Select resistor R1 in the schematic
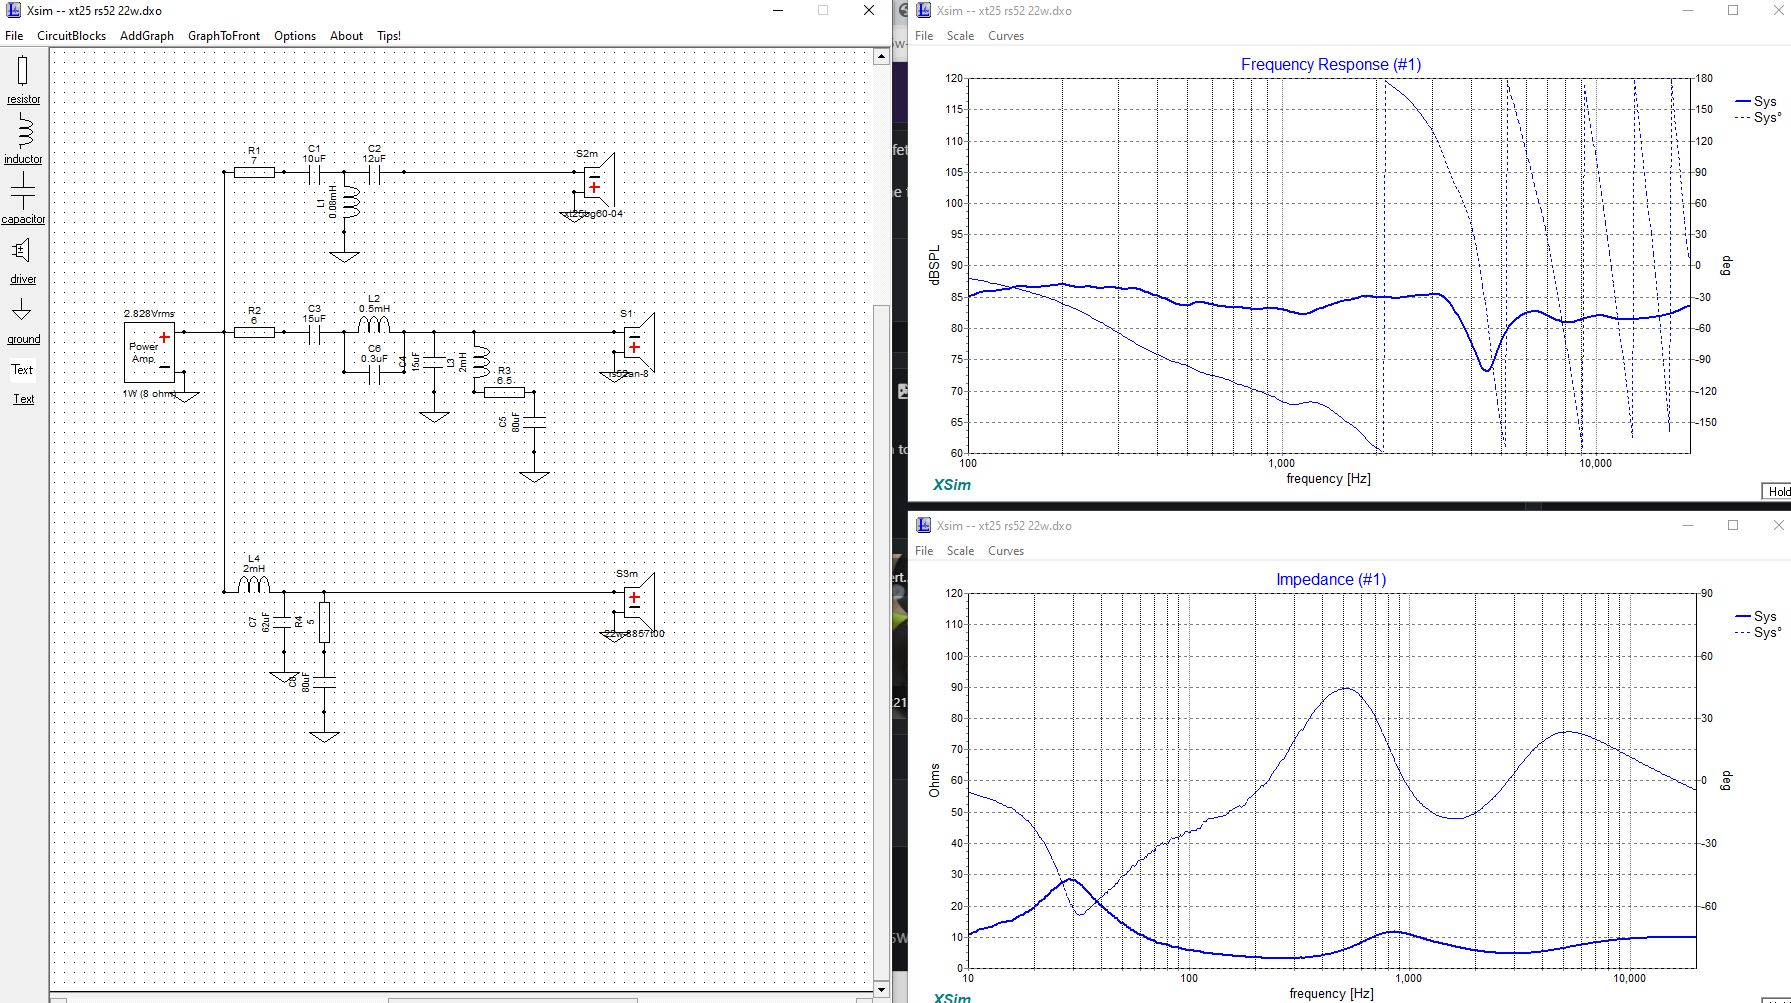The image size is (1791, 1003). 254,172
